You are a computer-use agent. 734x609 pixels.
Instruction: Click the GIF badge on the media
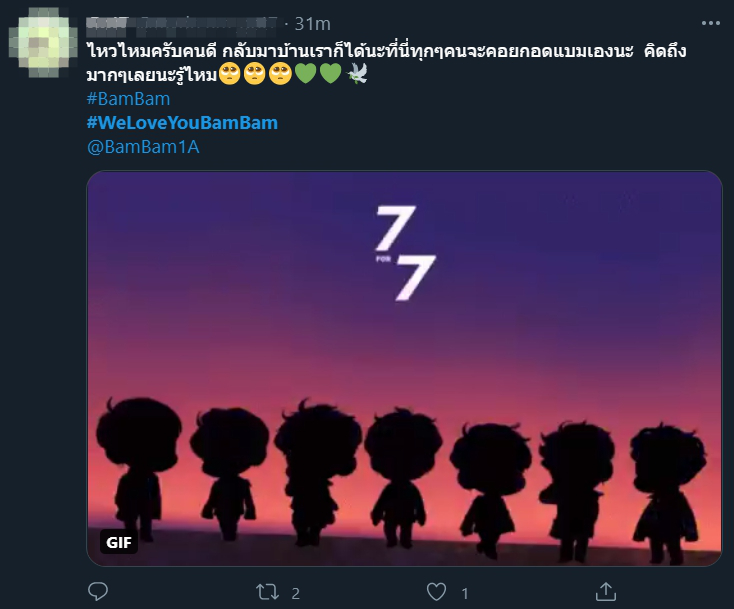pyautogui.click(x=118, y=545)
